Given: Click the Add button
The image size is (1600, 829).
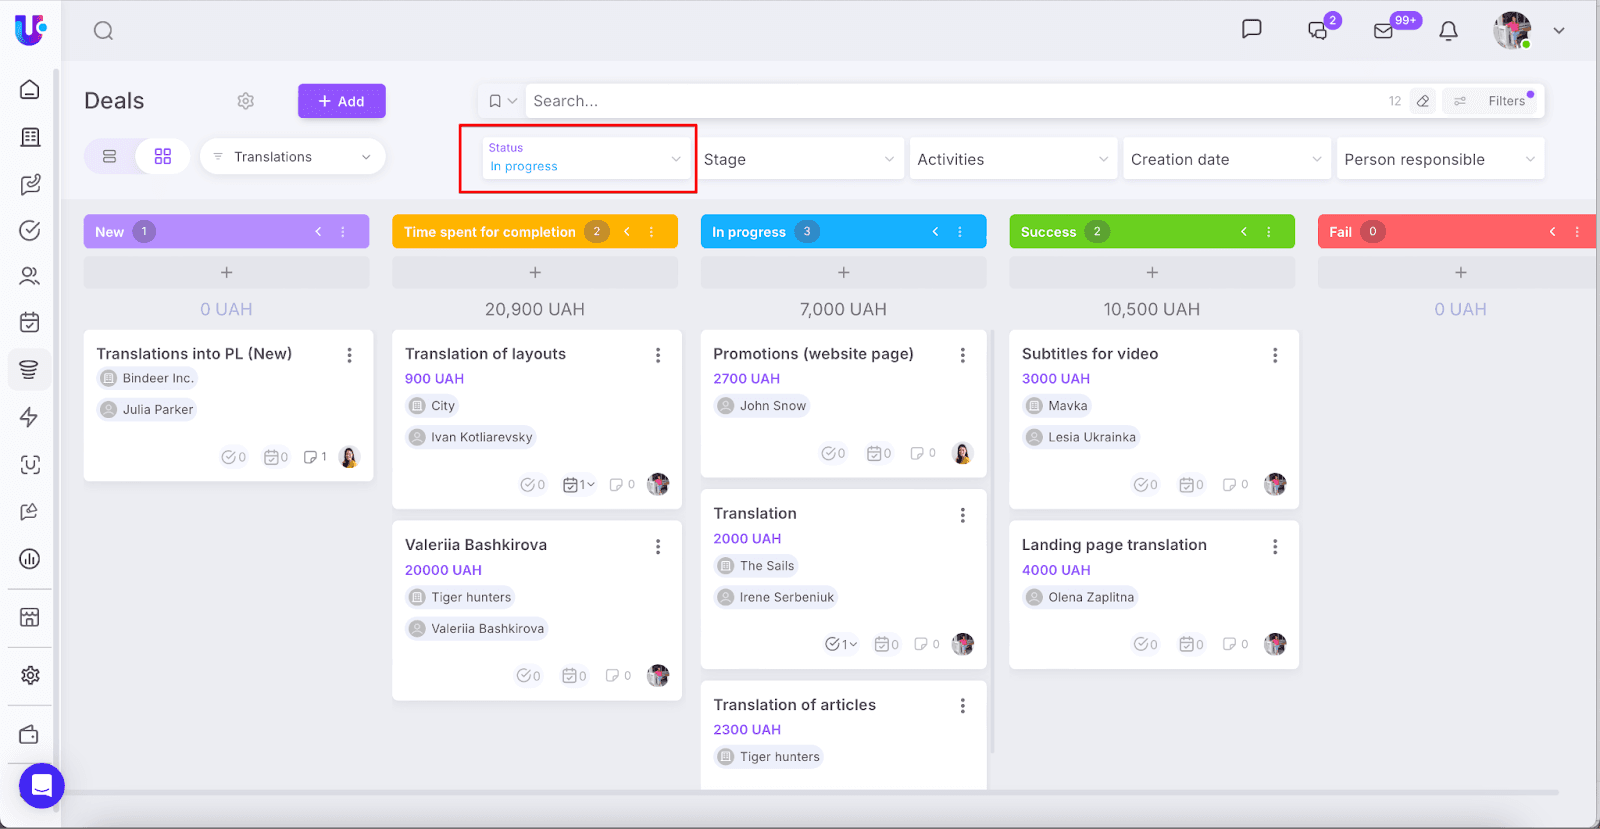Looking at the screenshot, I should coord(341,101).
